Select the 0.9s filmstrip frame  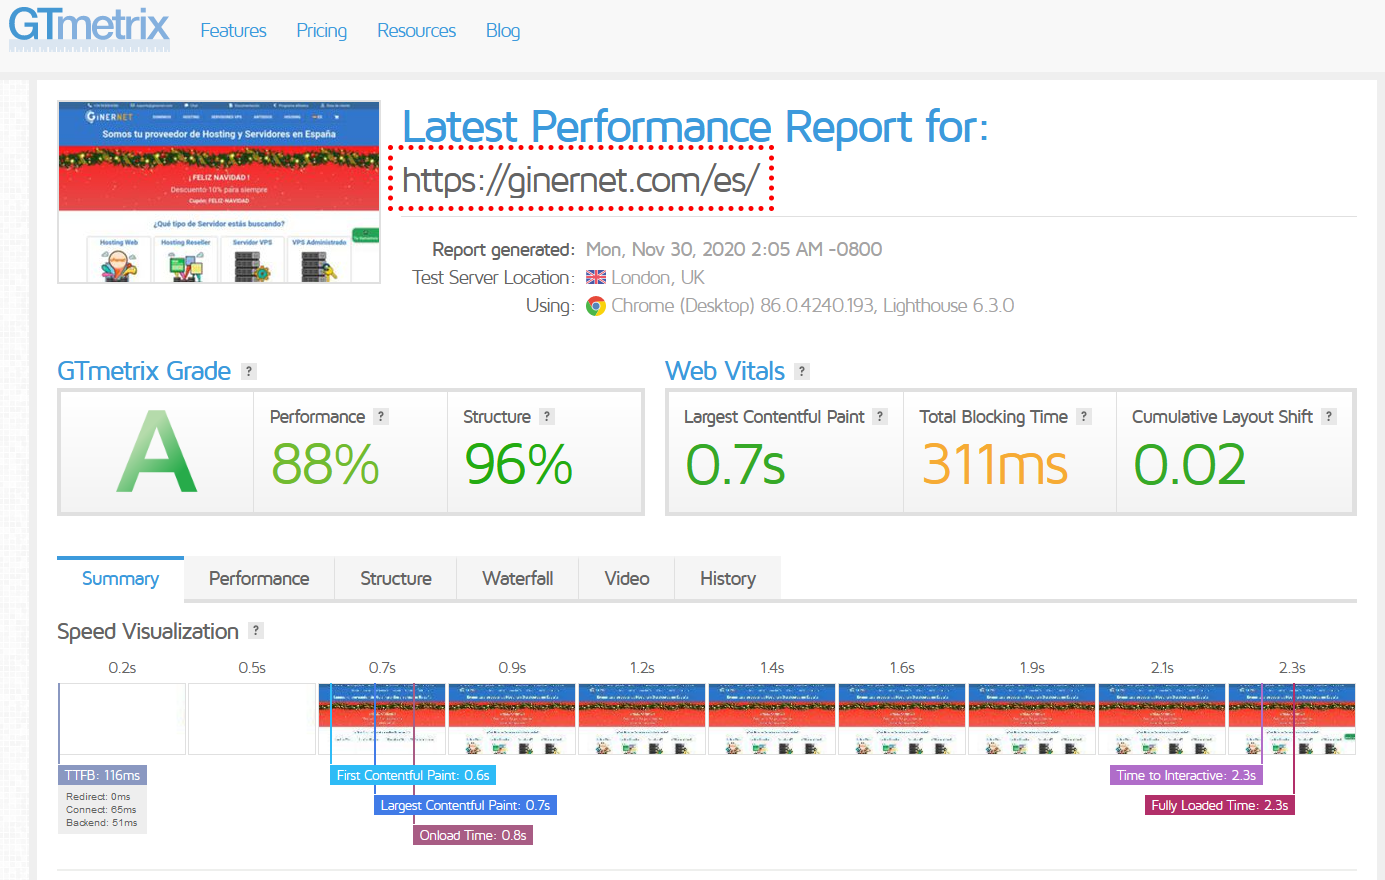512,719
